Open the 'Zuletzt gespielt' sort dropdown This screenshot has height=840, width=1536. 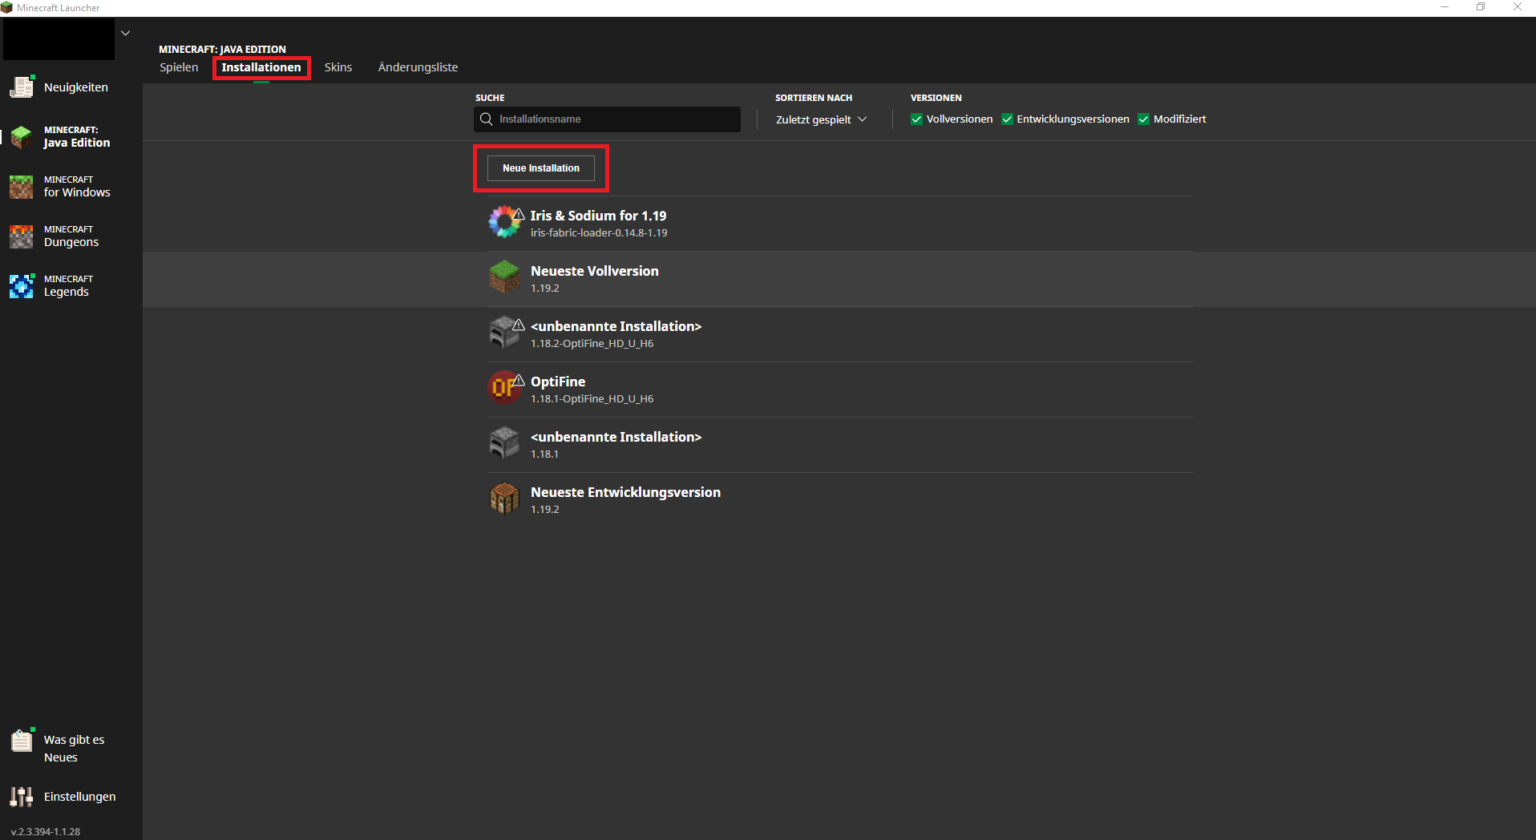tap(820, 119)
